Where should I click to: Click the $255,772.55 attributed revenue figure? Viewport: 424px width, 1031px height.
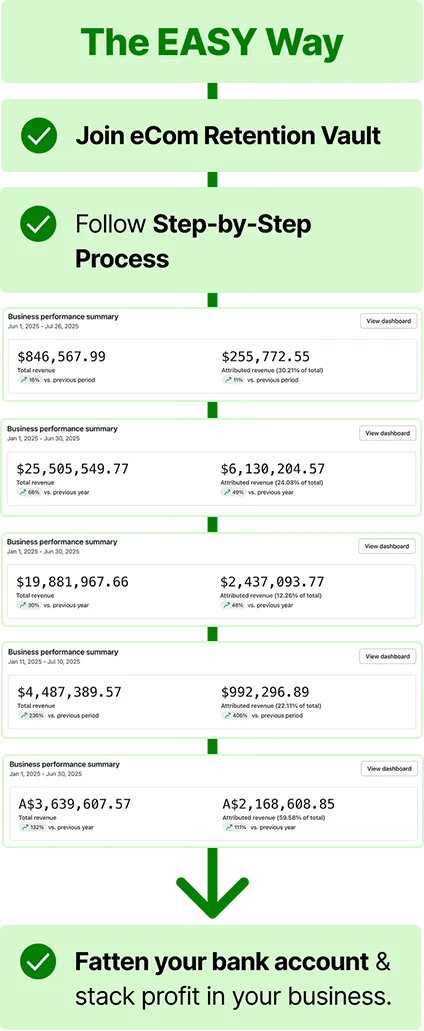[266, 357]
